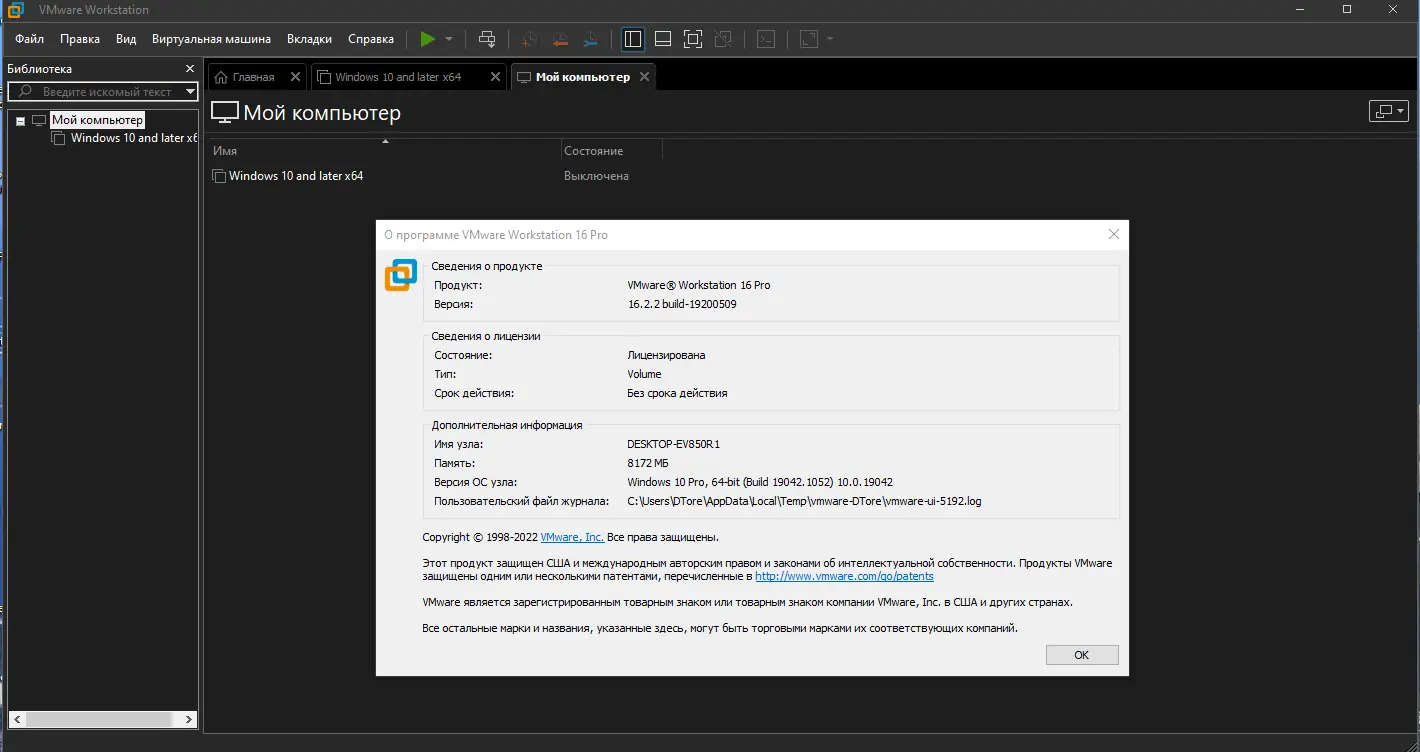The width and height of the screenshot is (1420, 752).
Task: Click the VMware, Inc. hyperlink
Action: [x=572, y=537]
